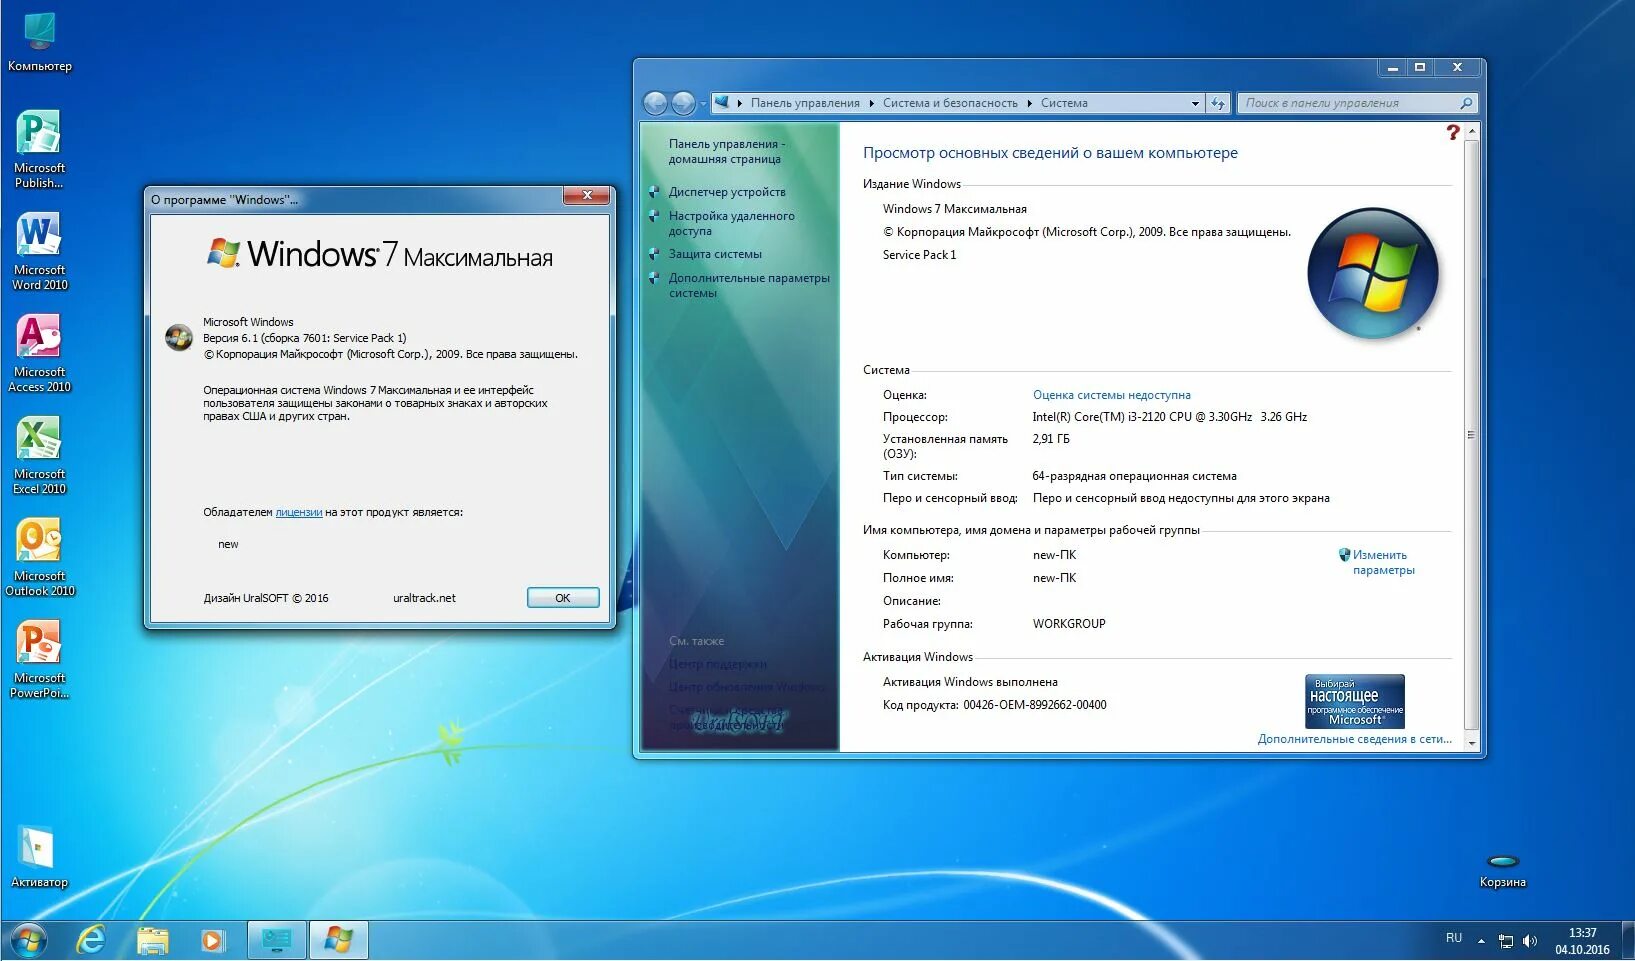Image resolution: width=1635 pixels, height=961 pixels.
Task: Switch to the About Windows taskbar button
Action: 338,941
